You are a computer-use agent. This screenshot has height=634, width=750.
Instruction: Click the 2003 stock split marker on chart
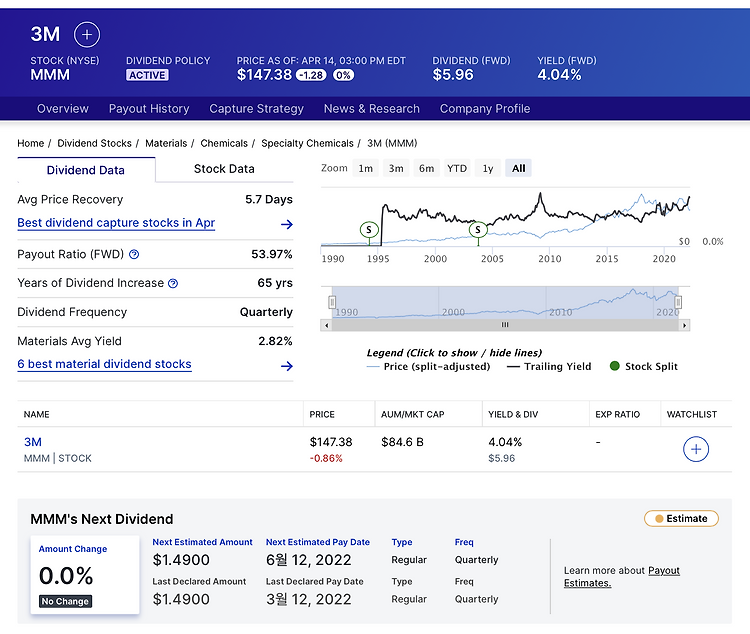coord(478,230)
